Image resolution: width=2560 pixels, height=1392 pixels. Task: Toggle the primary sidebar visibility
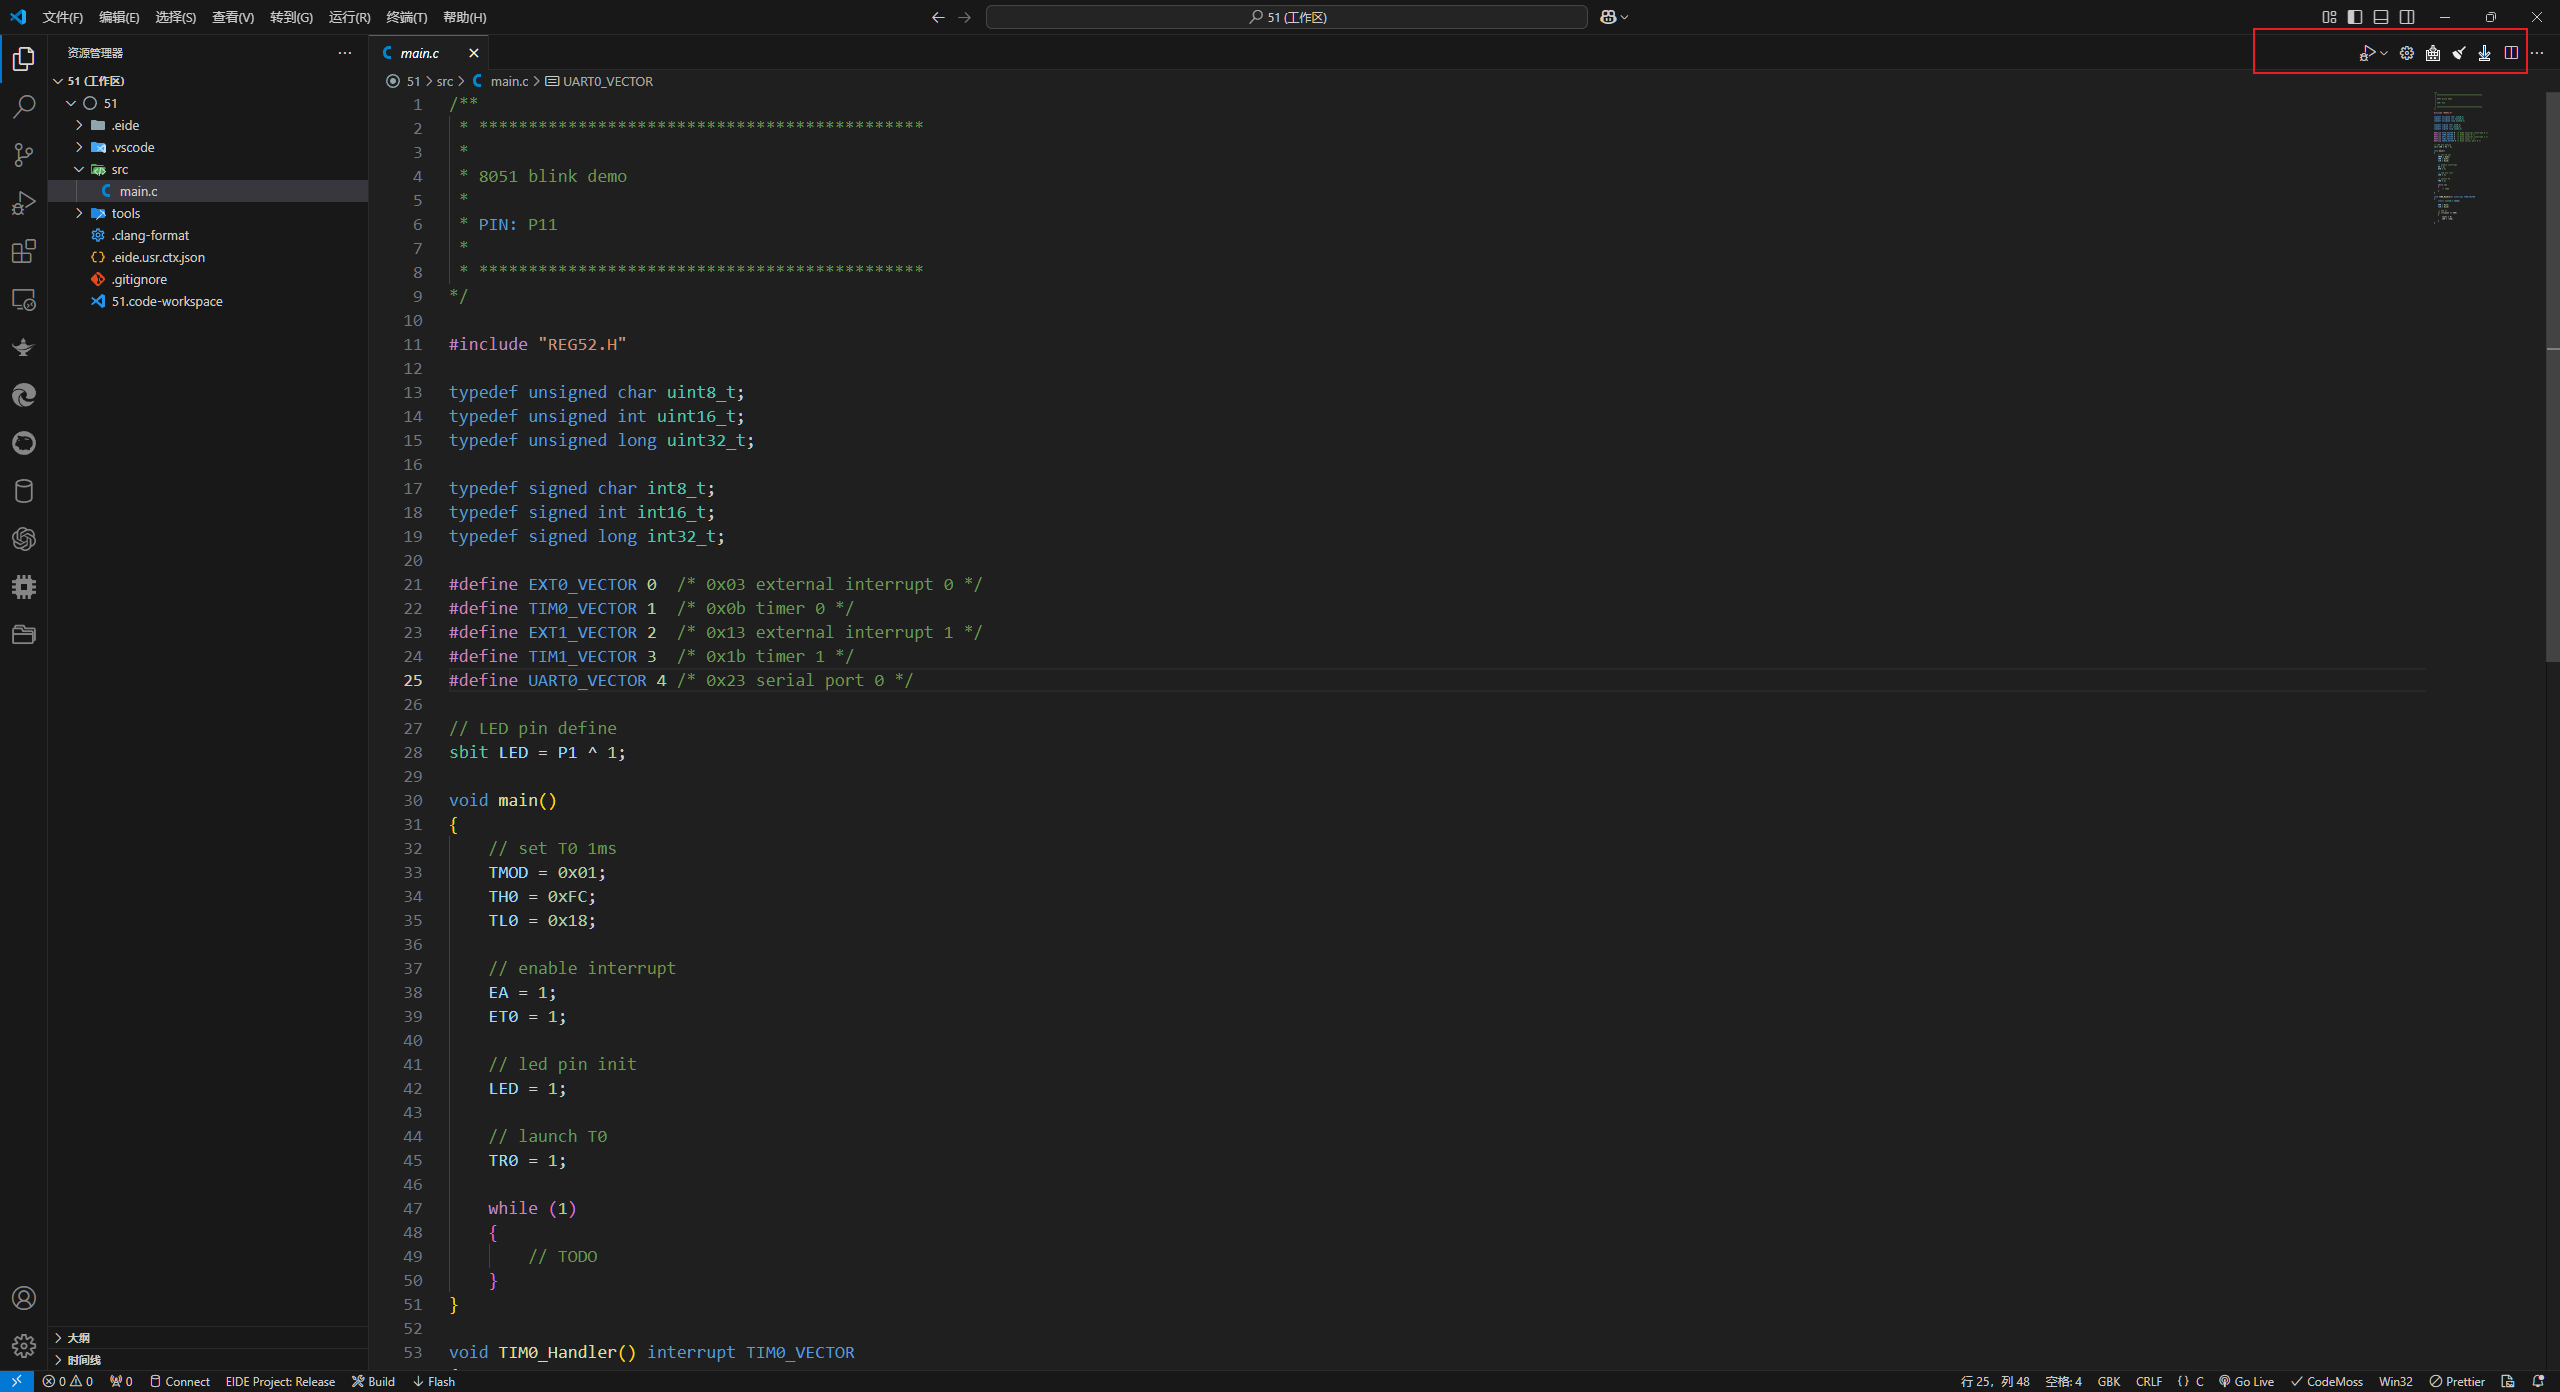pos(2355,17)
